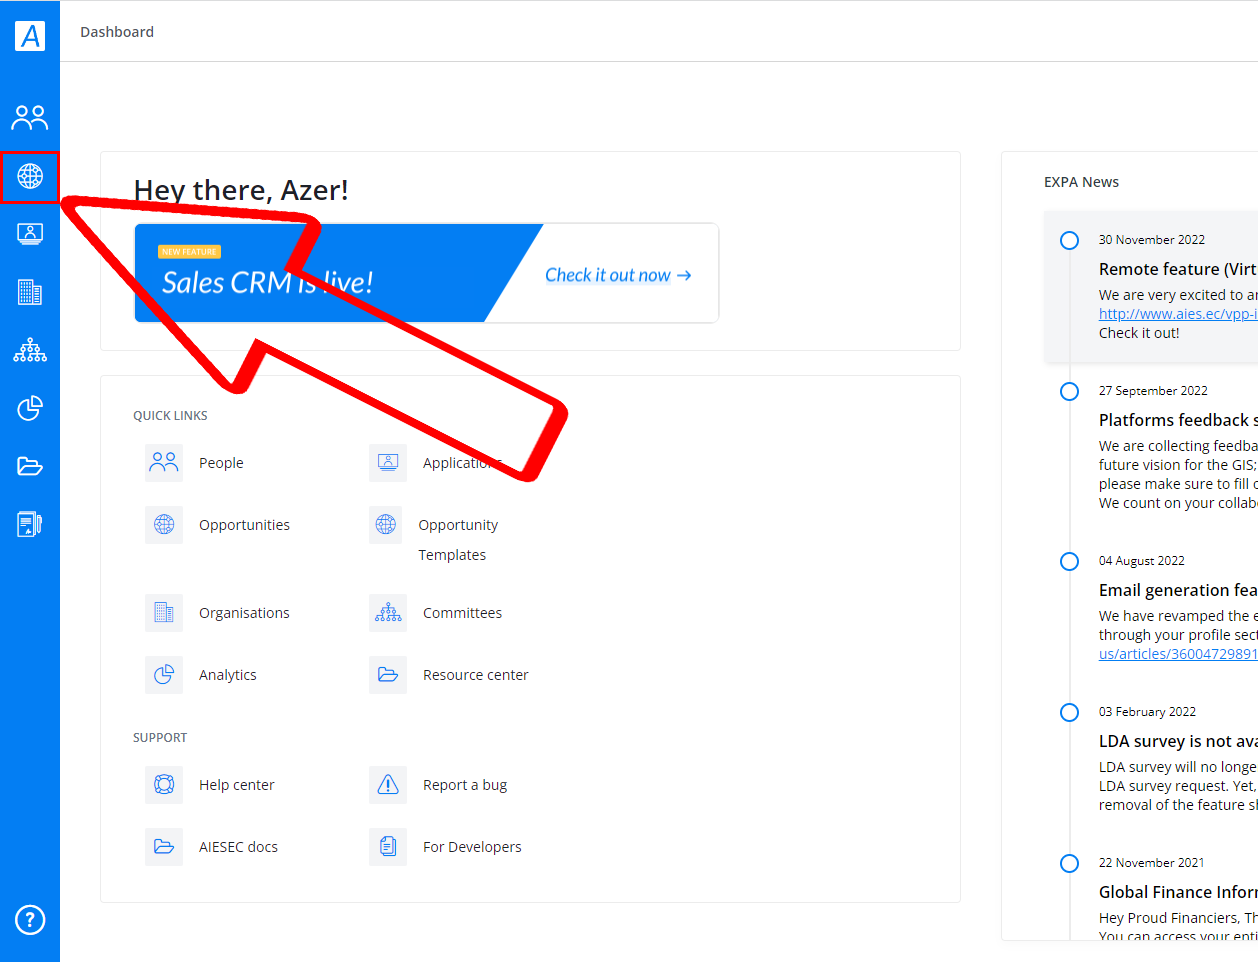Image resolution: width=1258 pixels, height=962 pixels.
Task: Open Opportunity Templates link
Action: 458,540
